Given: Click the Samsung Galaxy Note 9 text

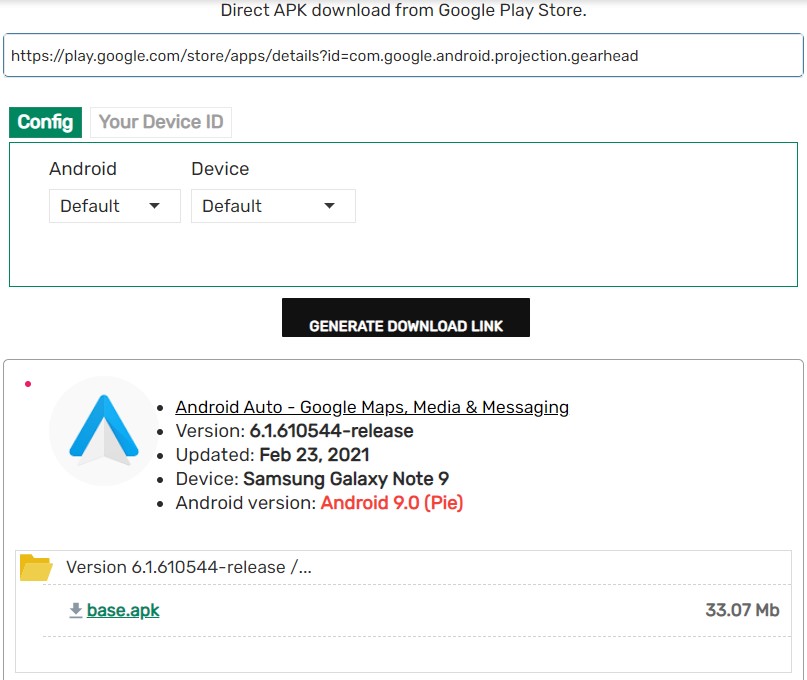Looking at the screenshot, I should click(x=346, y=479).
